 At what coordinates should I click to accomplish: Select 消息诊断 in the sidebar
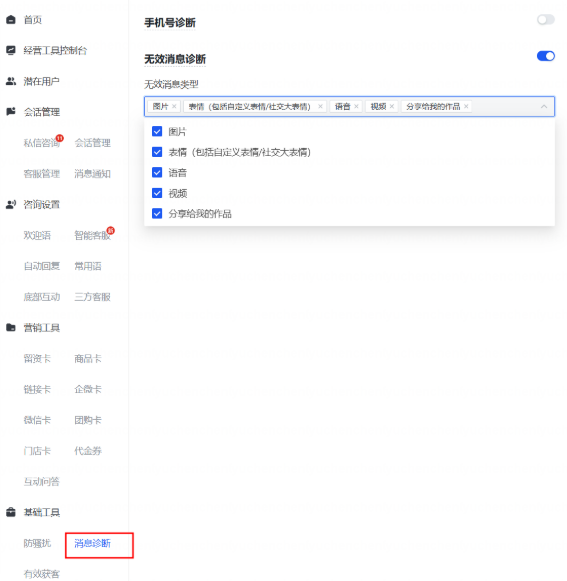pos(92,544)
